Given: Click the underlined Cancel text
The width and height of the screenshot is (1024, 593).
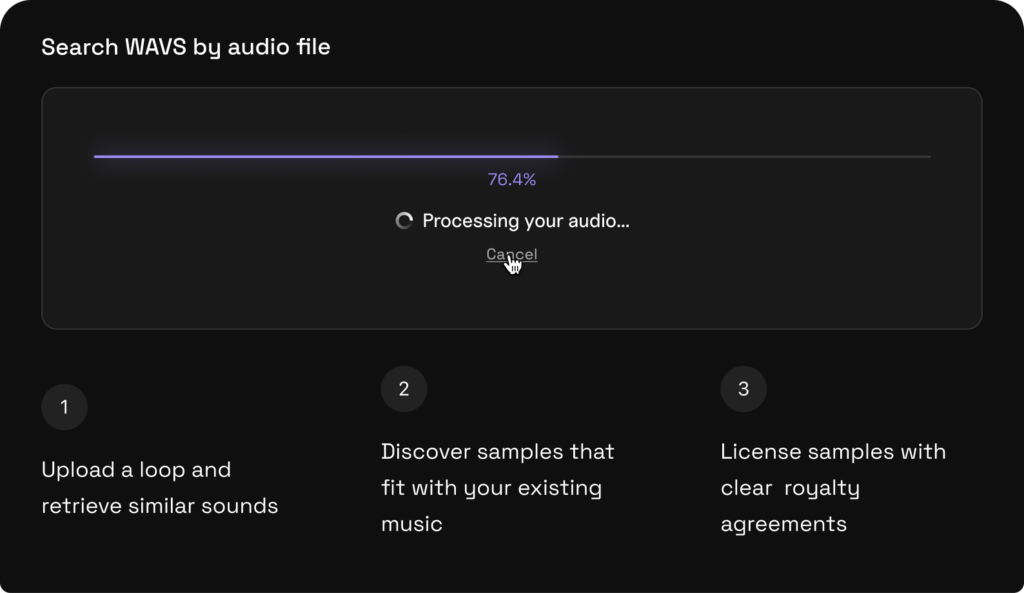Looking at the screenshot, I should pos(511,253).
